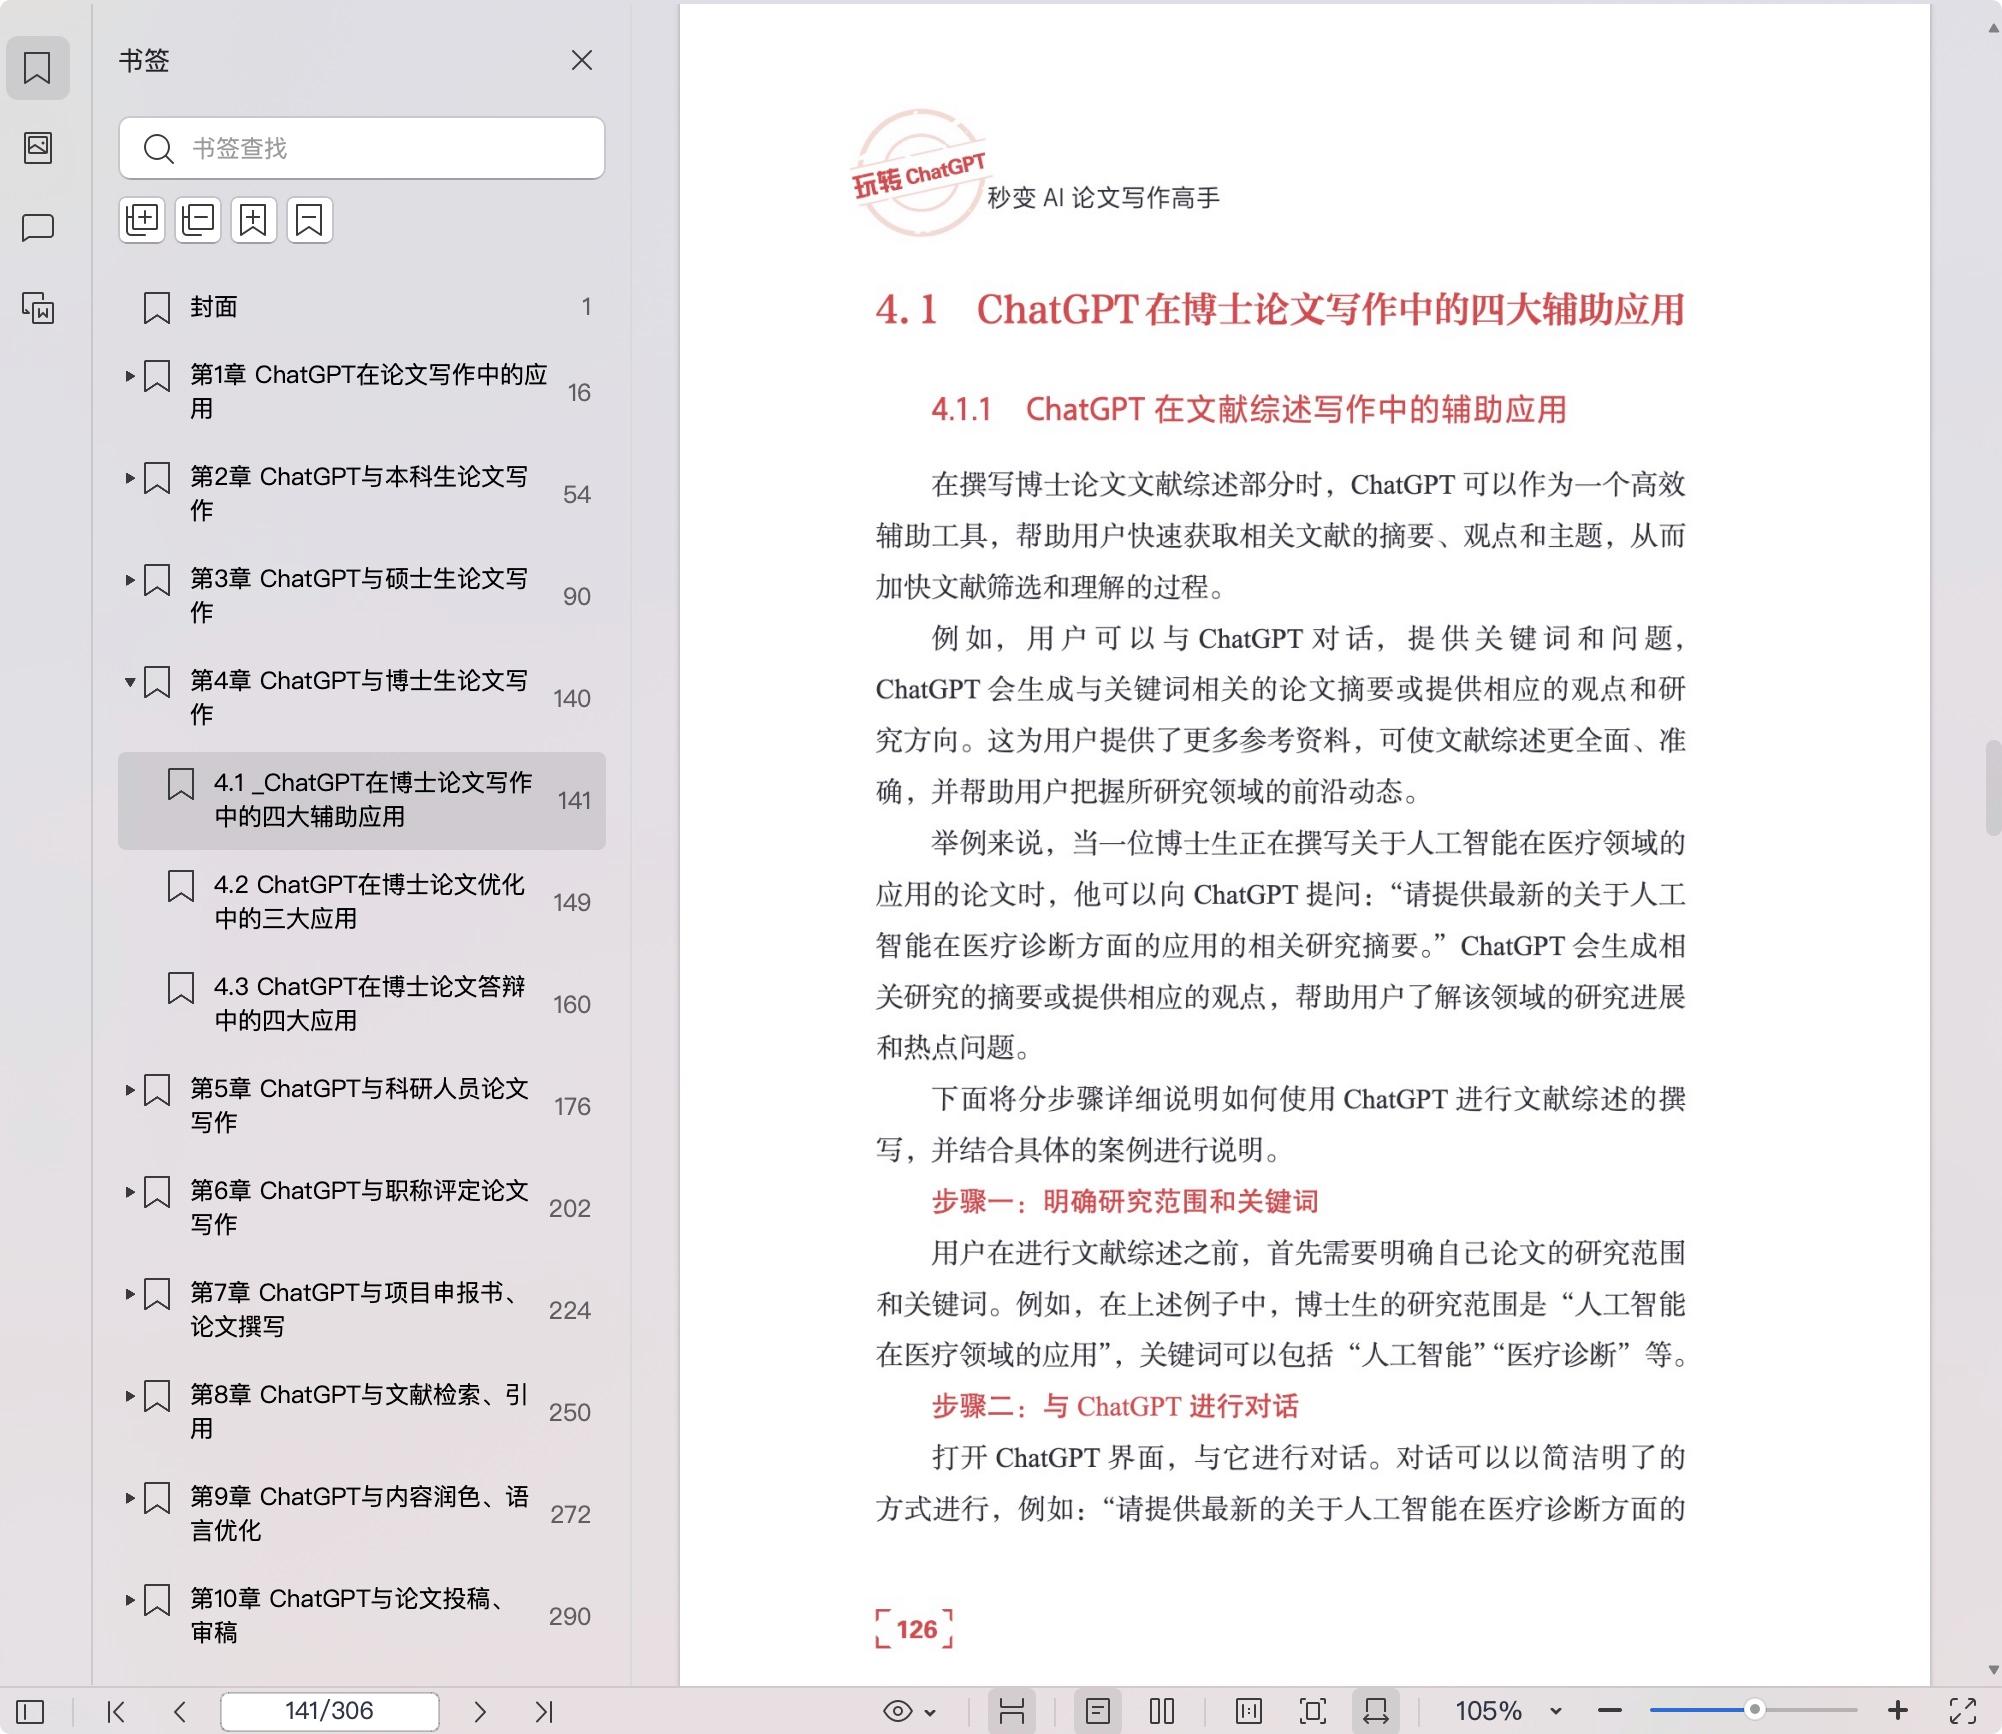Open 第2章 ChatGPT与本科生论文写作 bookmark
The height and width of the screenshot is (1734, 2002).
359,494
